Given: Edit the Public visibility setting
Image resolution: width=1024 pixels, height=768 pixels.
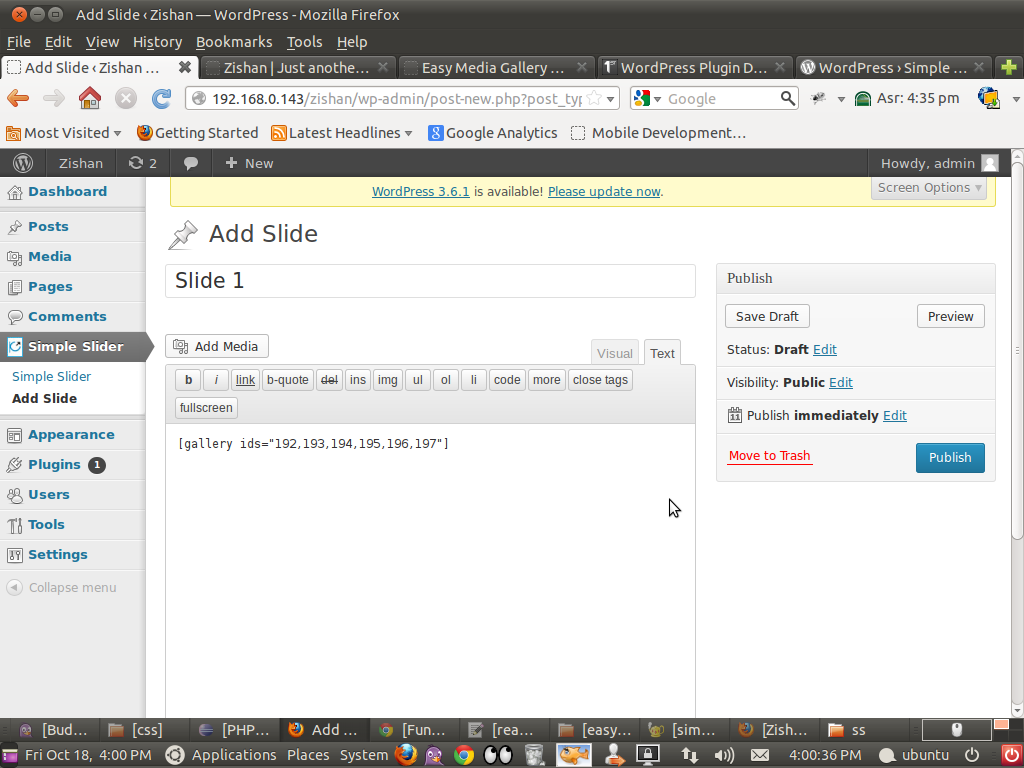Looking at the screenshot, I should click(x=840, y=383).
